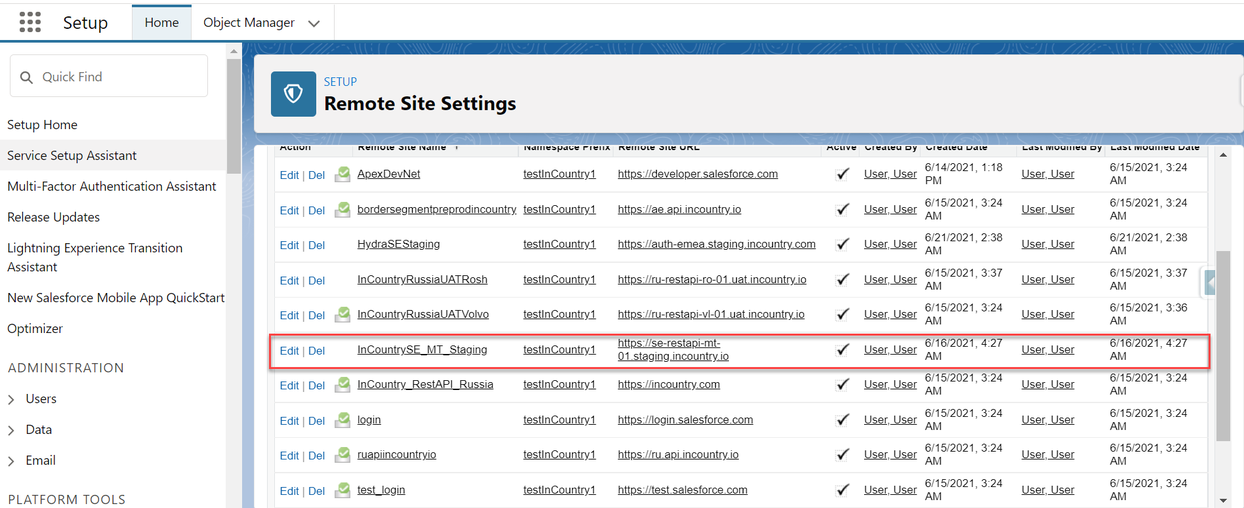Image resolution: width=1244 pixels, height=508 pixels.
Task: Open the Object Manager tab
Action: pyautogui.click(x=249, y=22)
